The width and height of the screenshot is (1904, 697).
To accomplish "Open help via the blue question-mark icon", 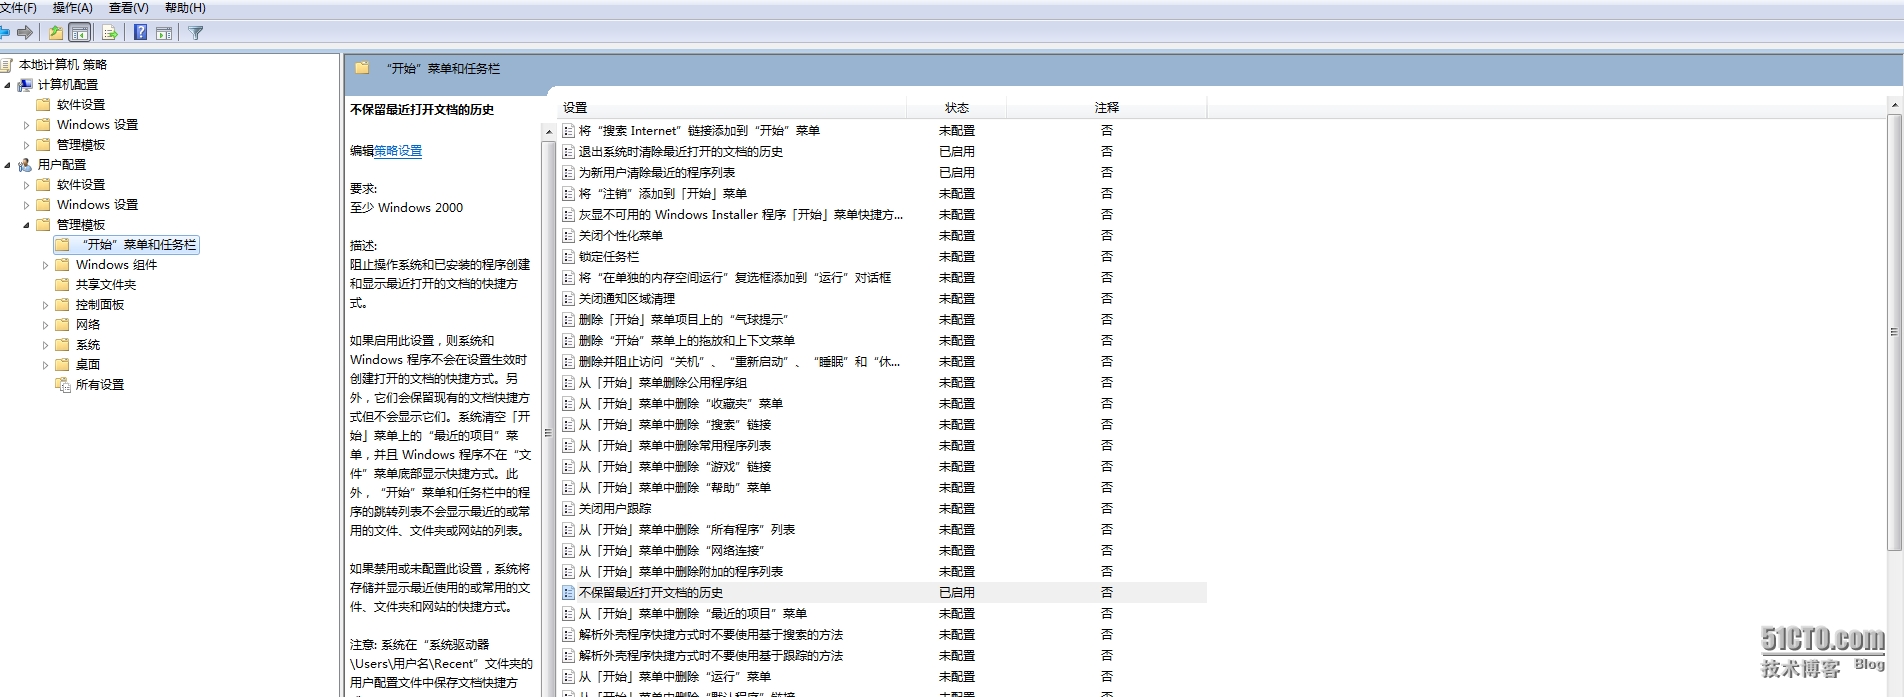I will [x=140, y=33].
